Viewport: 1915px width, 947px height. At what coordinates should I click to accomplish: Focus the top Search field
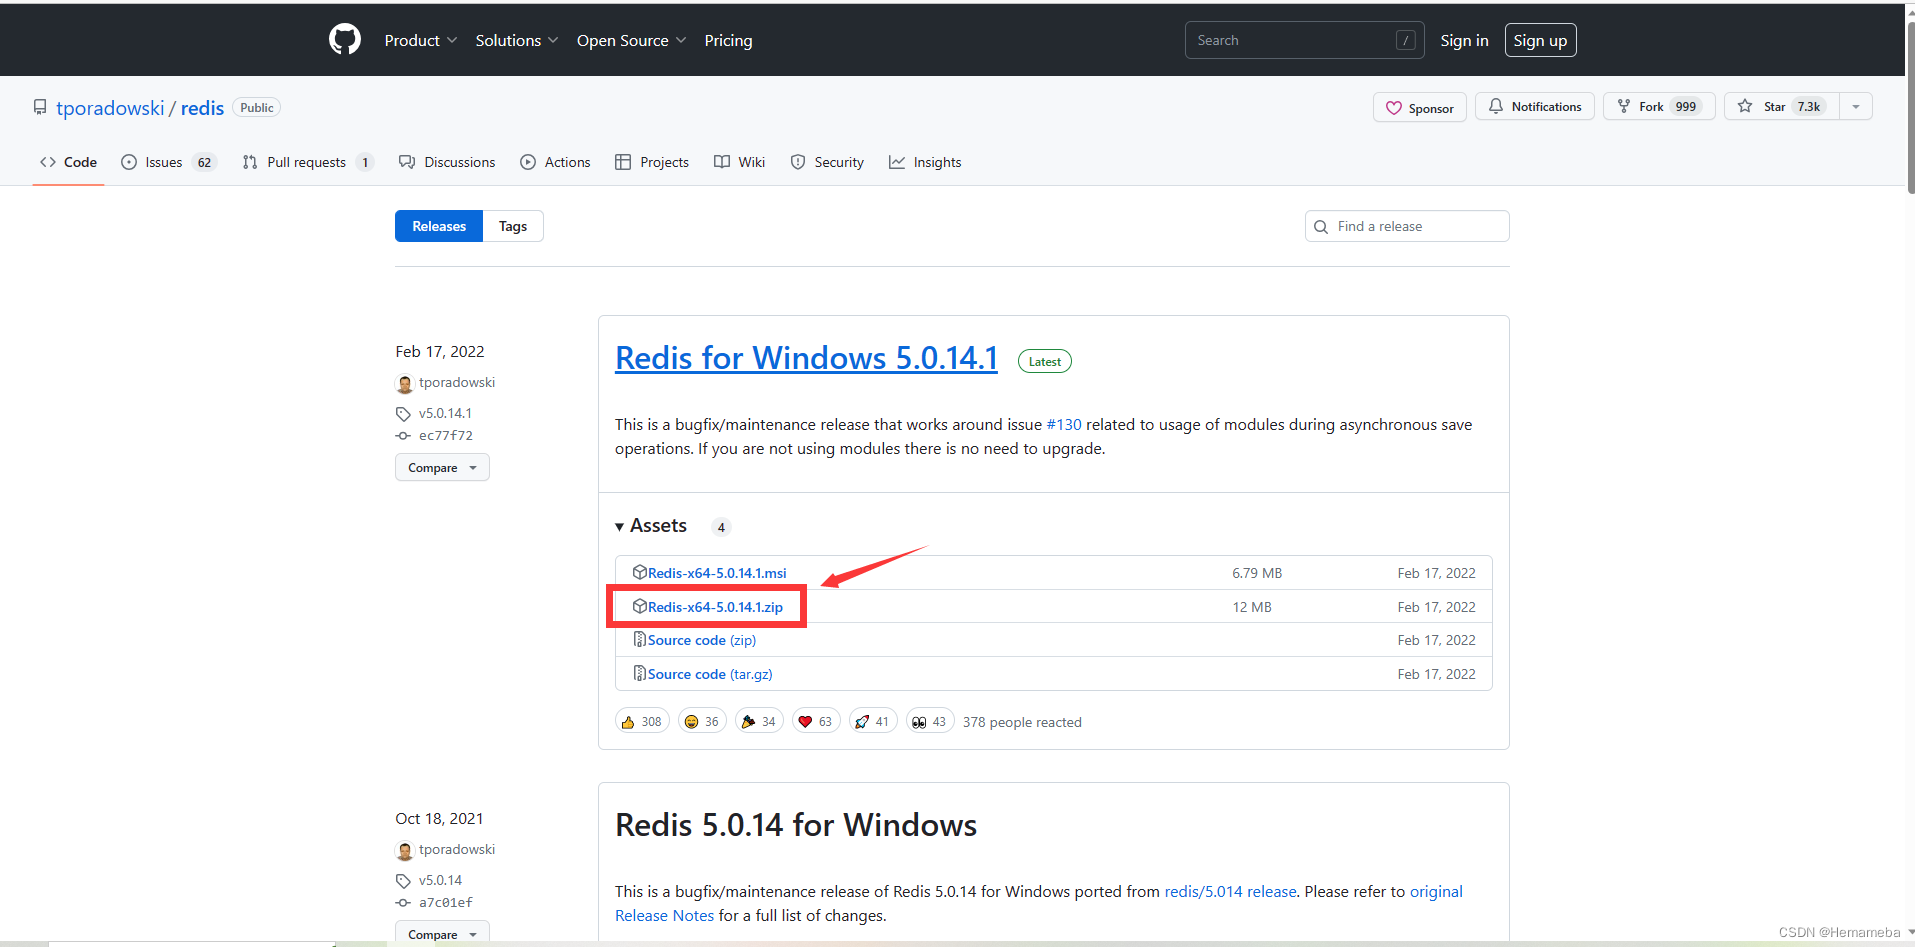pyautogui.click(x=1304, y=40)
